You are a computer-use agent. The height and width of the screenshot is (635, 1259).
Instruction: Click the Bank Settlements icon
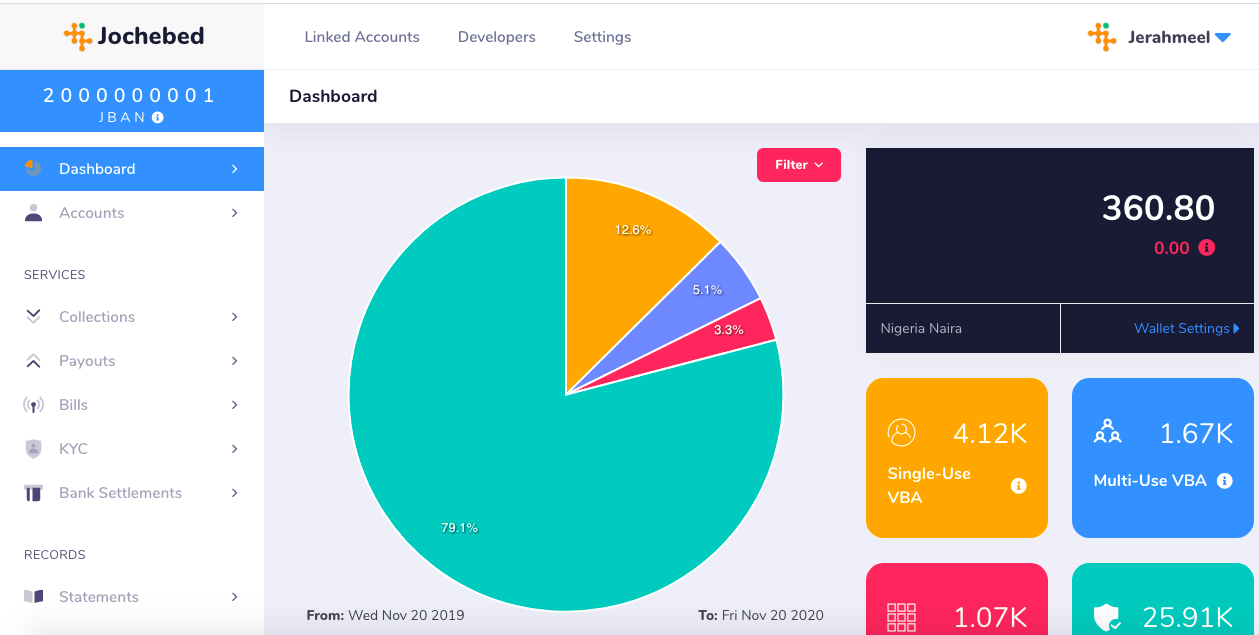(x=33, y=493)
